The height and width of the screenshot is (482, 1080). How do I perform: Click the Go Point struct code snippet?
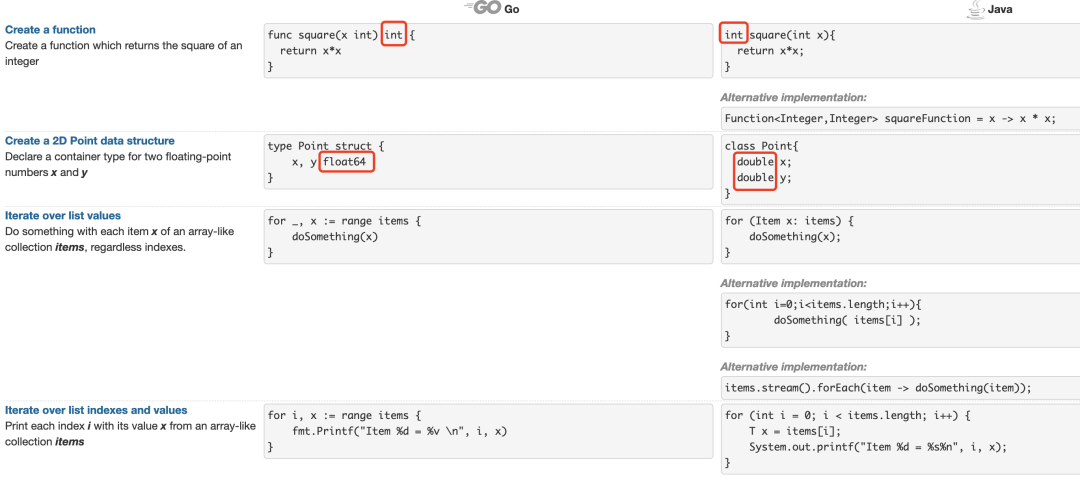coord(488,162)
